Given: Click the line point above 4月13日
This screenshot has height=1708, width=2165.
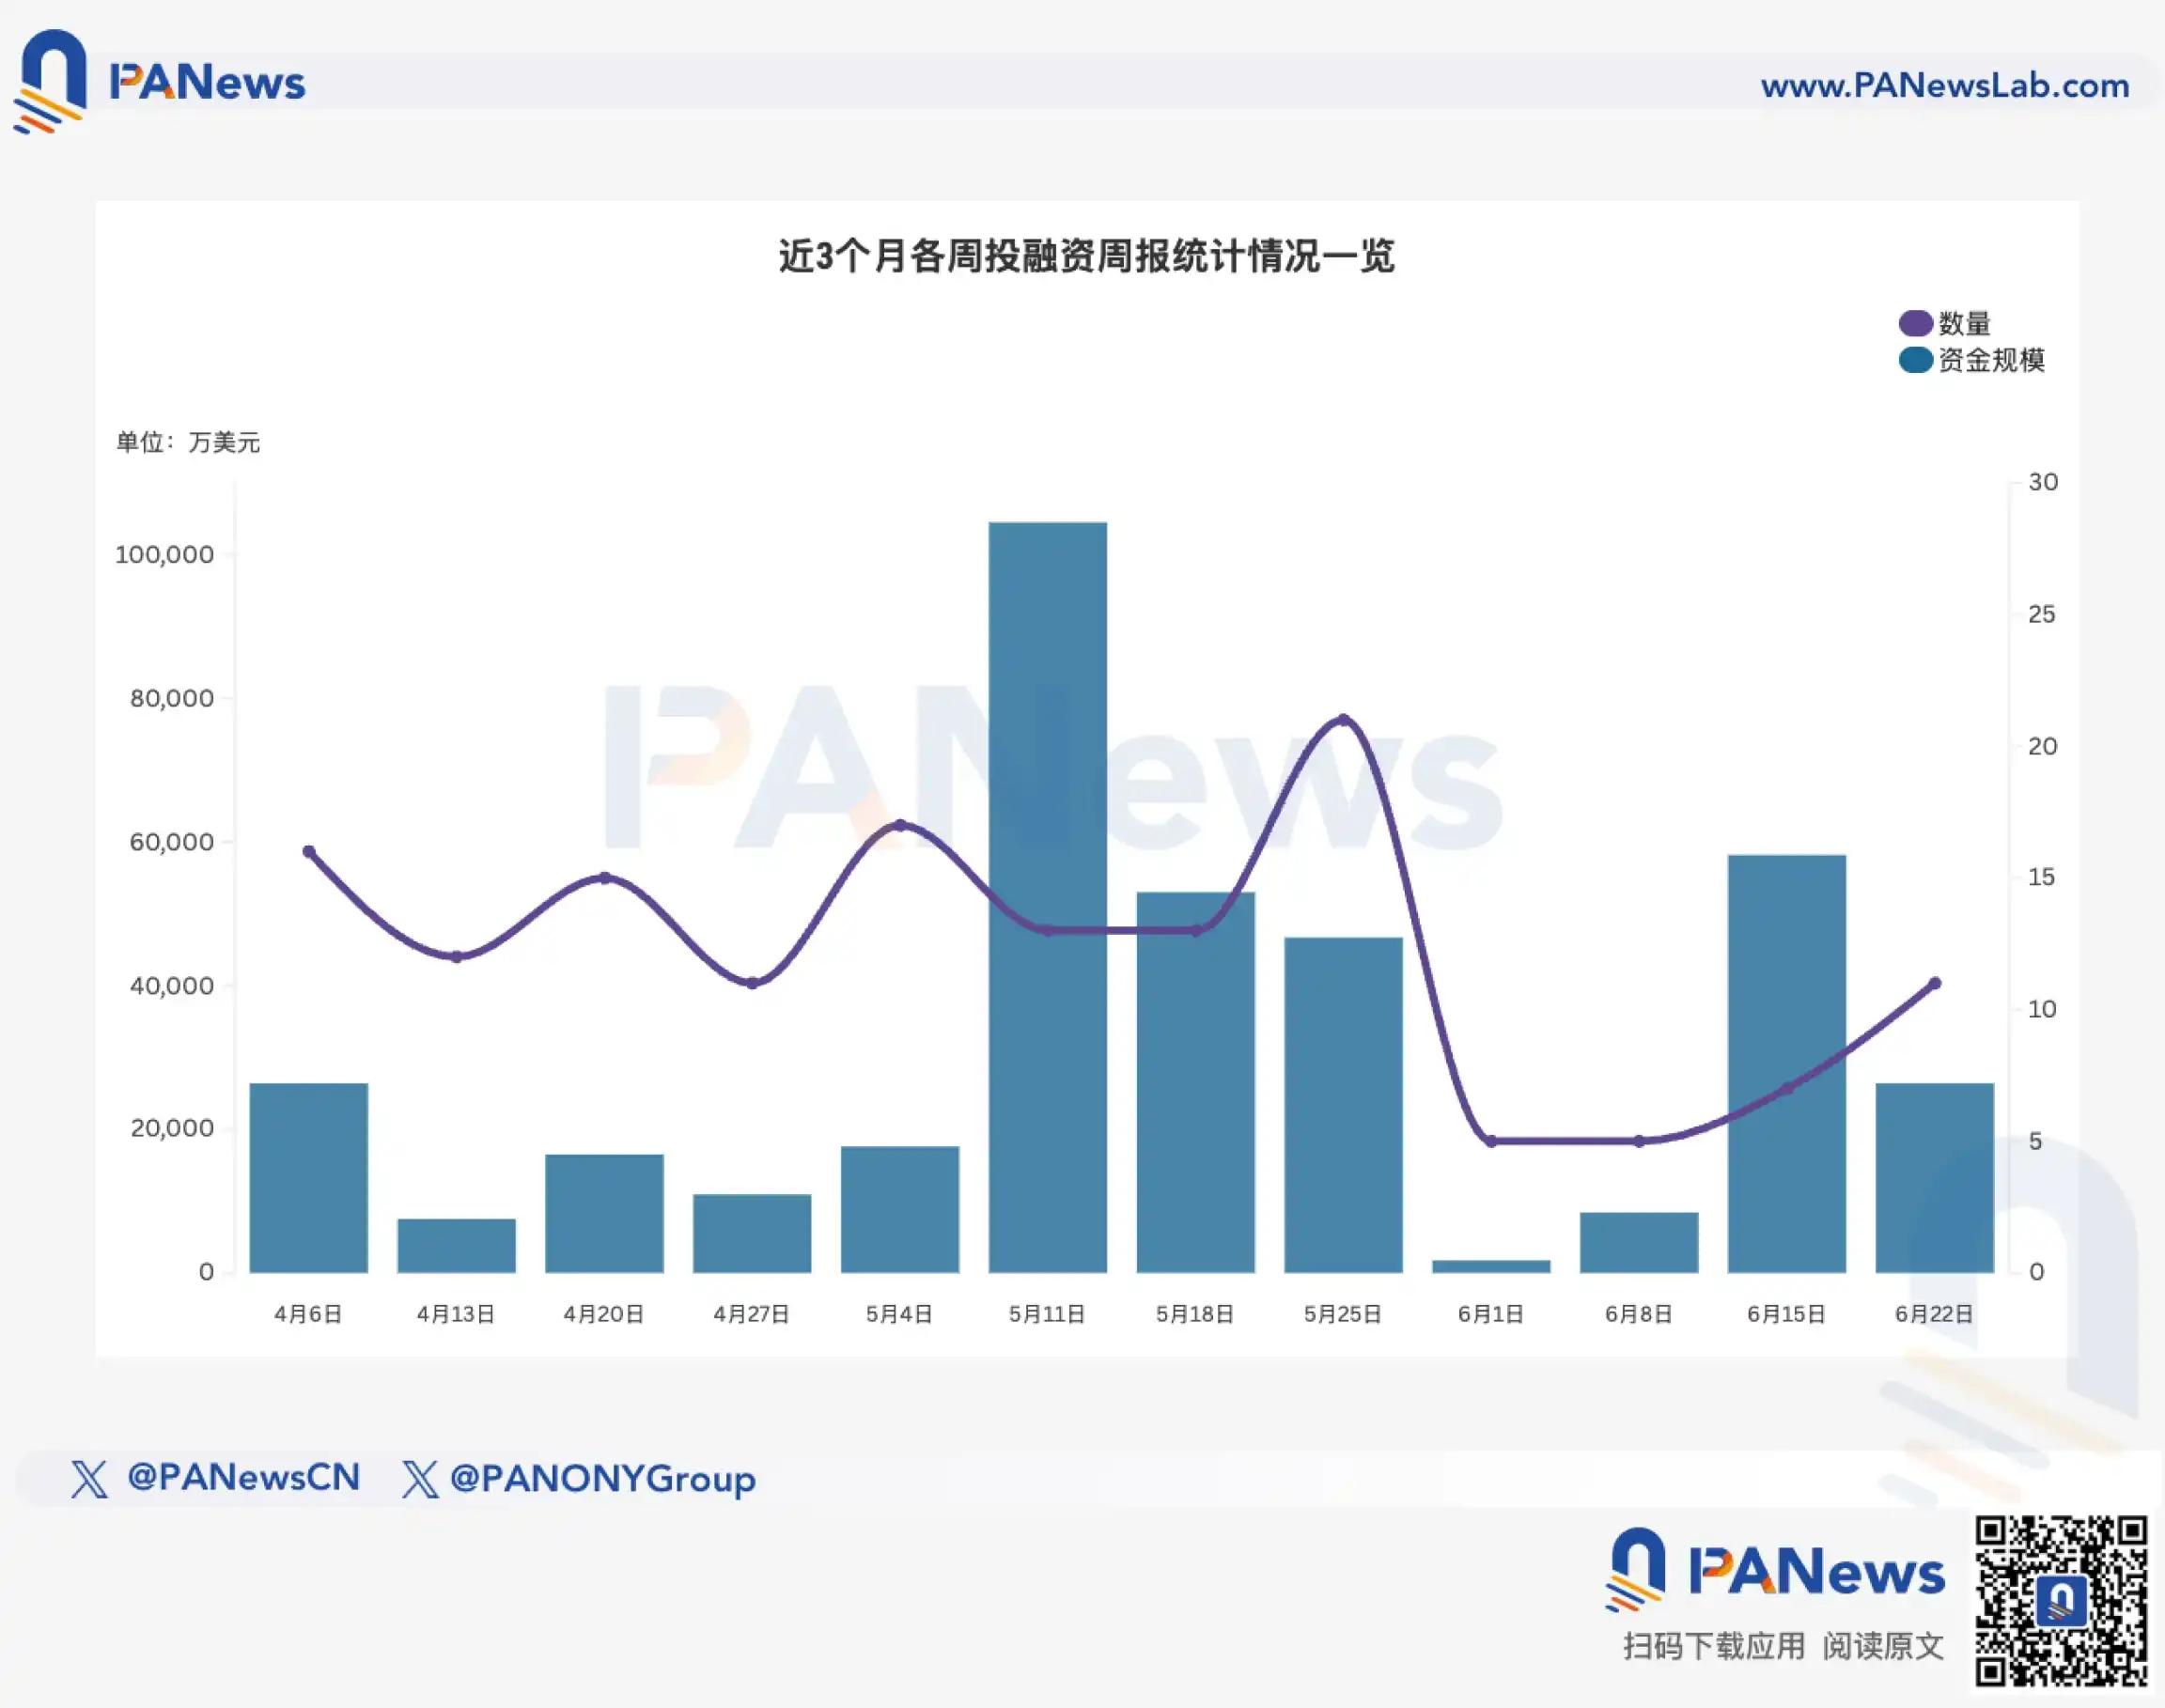Looking at the screenshot, I should point(457,957).
